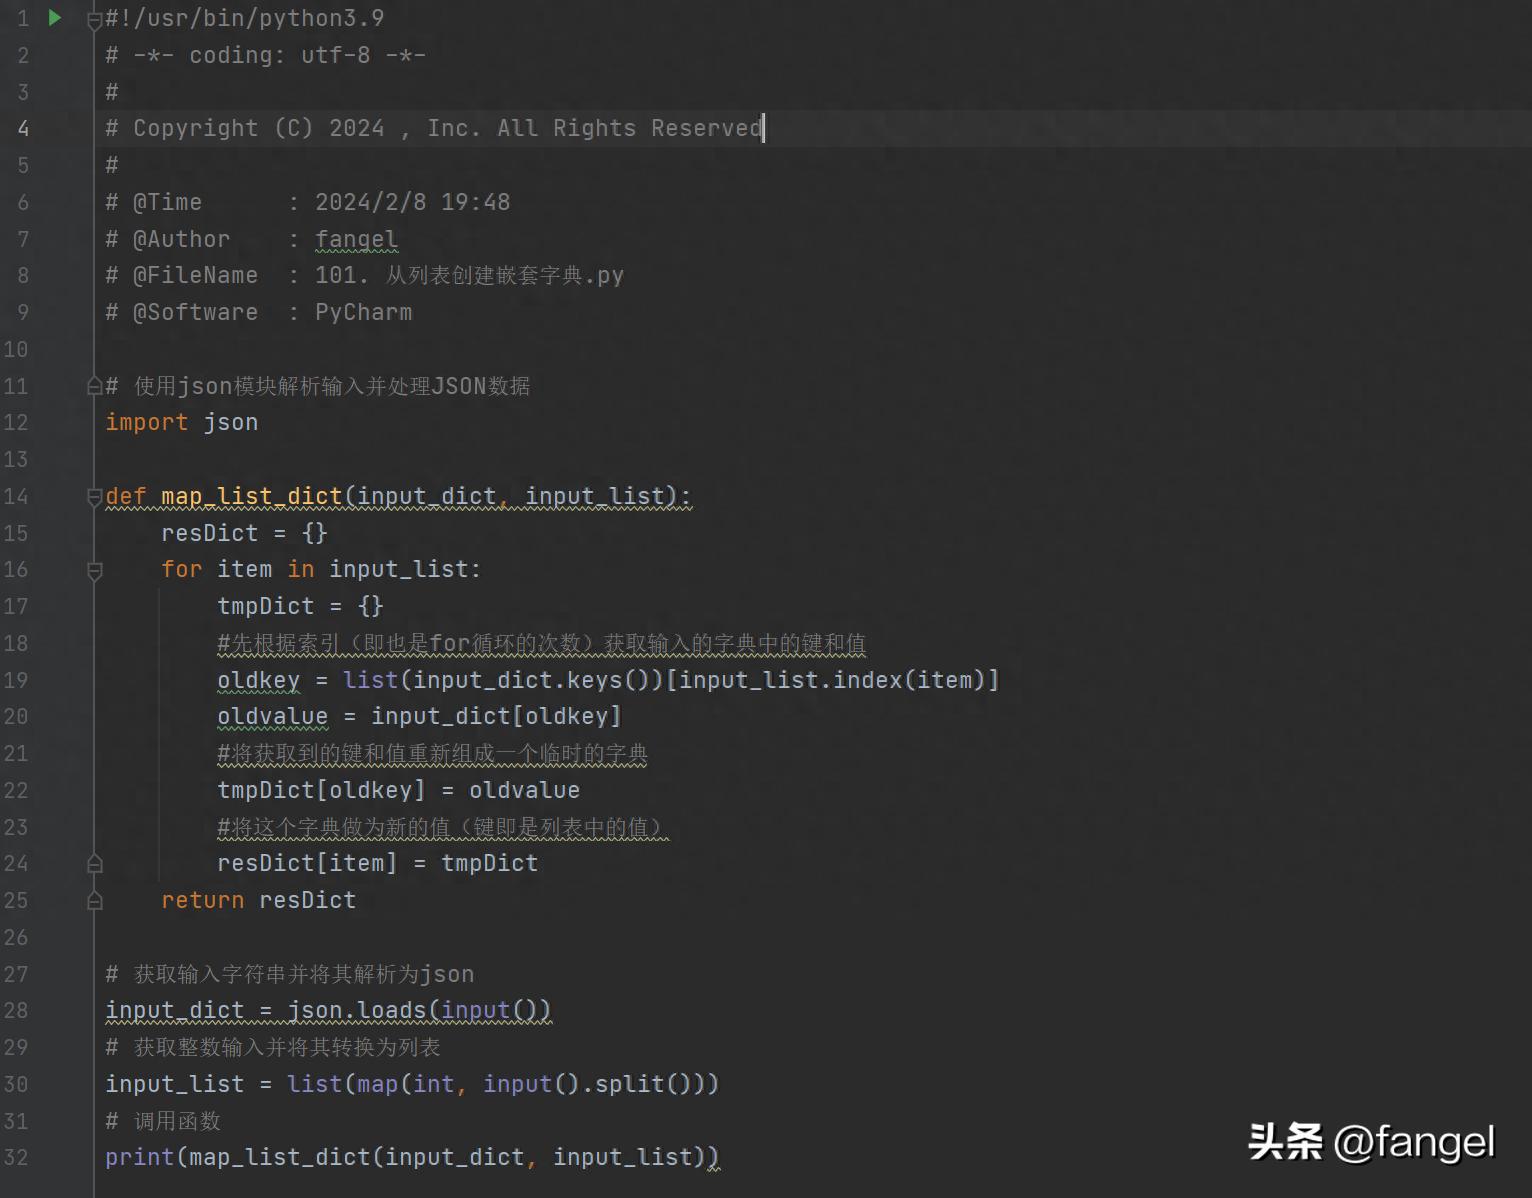Click fold end marker at return resDict line
This screenshot has width=1532, height=1198.
pyautogui.click(x=95, y=901)
